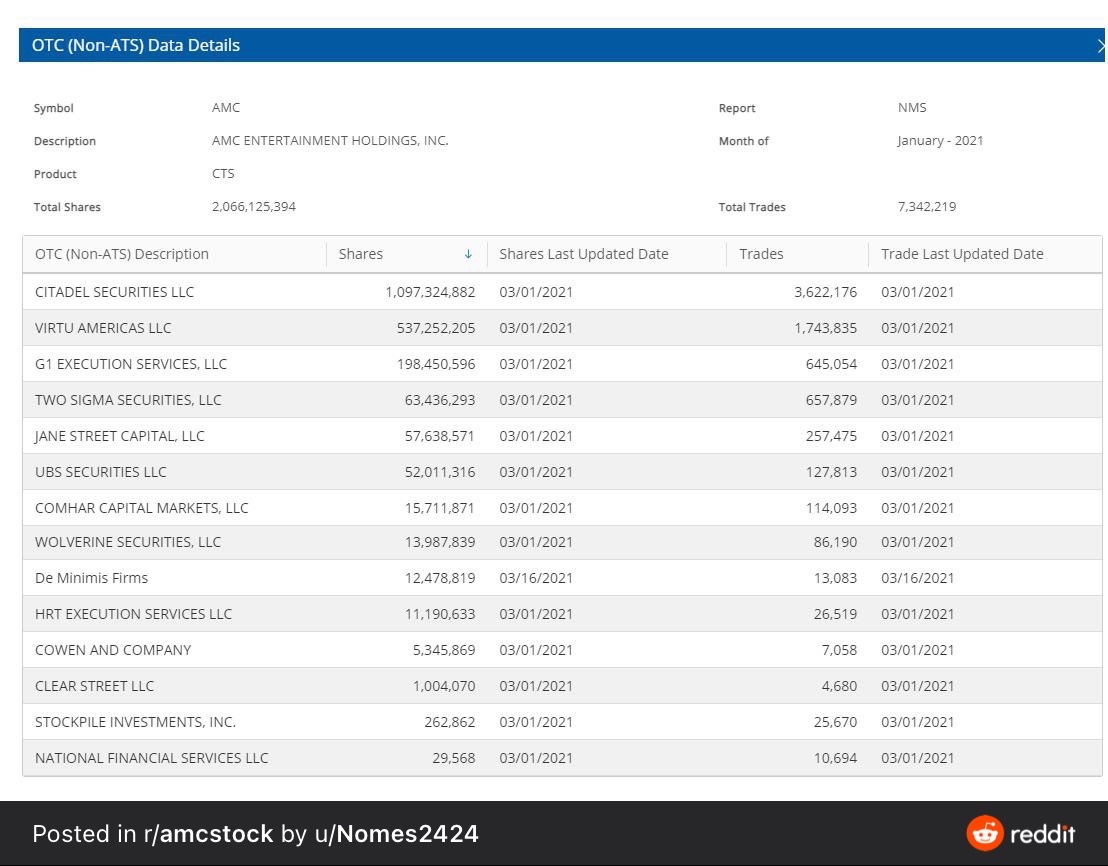The height and width of the screenshot is (866, 1108).
Task: Click UBS trades value 127,813
Action: click(831, 472)
